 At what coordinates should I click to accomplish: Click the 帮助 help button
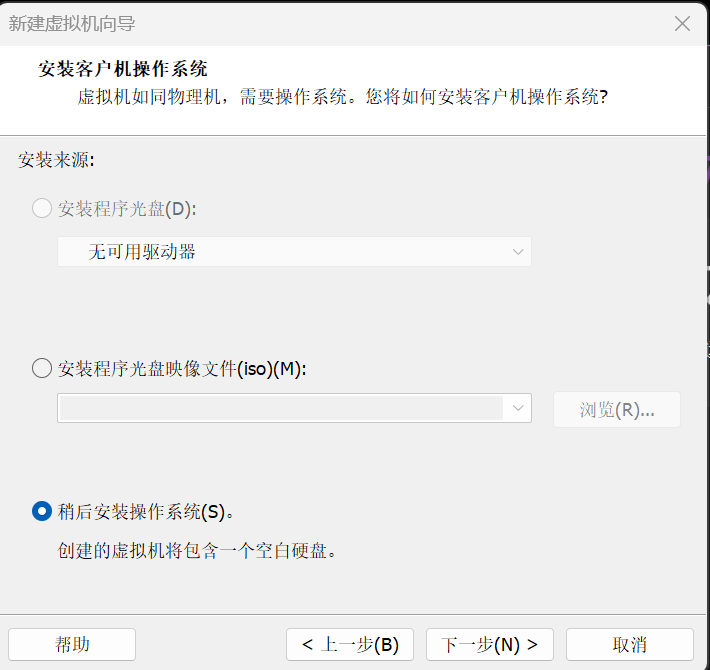[x=72, y=644]
